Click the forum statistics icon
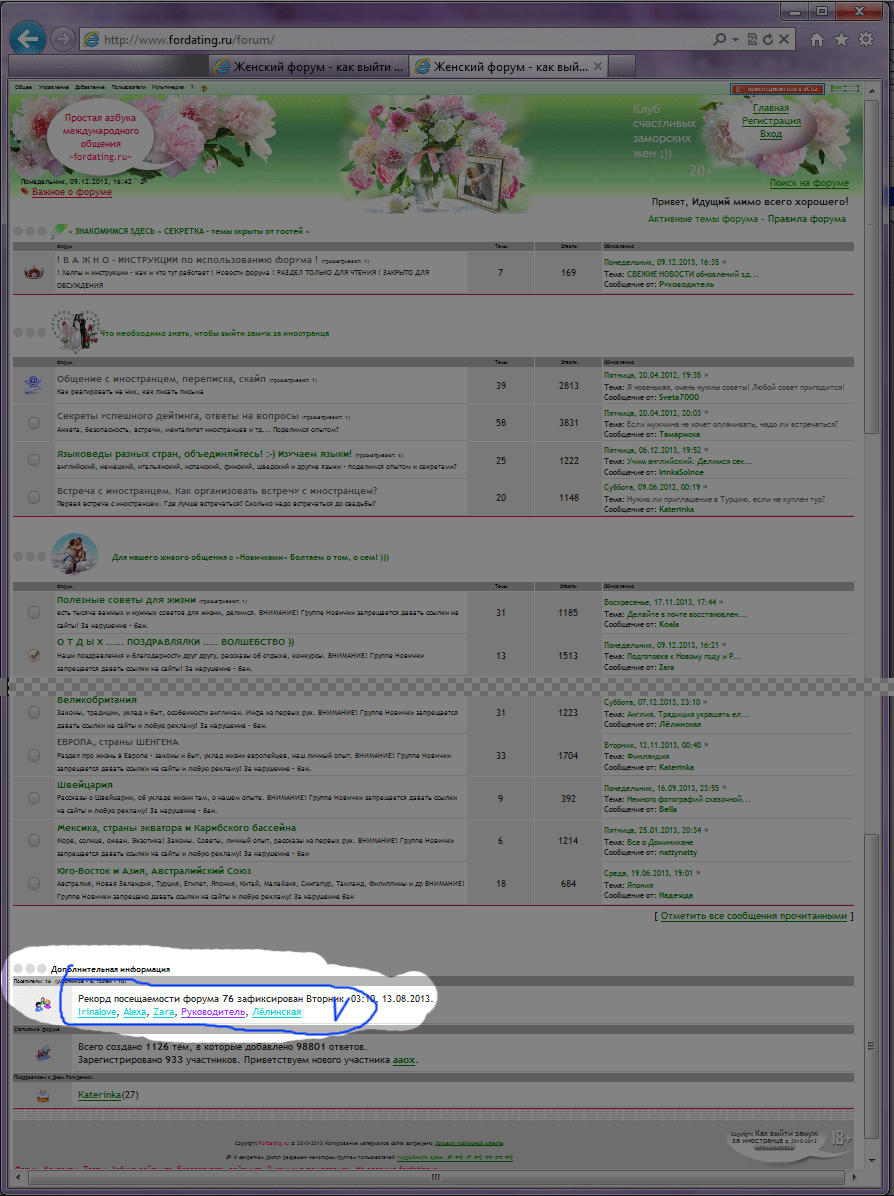 tap(43, 1053)
